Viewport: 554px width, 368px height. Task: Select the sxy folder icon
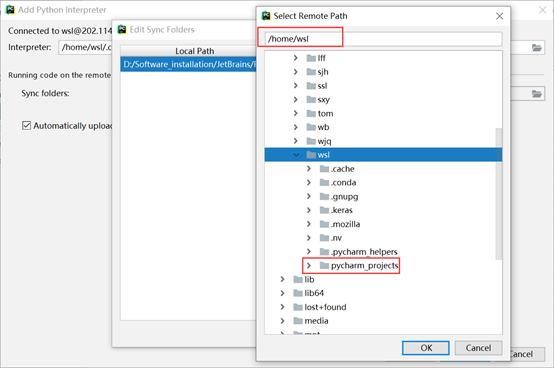click(x=311, y=100)
